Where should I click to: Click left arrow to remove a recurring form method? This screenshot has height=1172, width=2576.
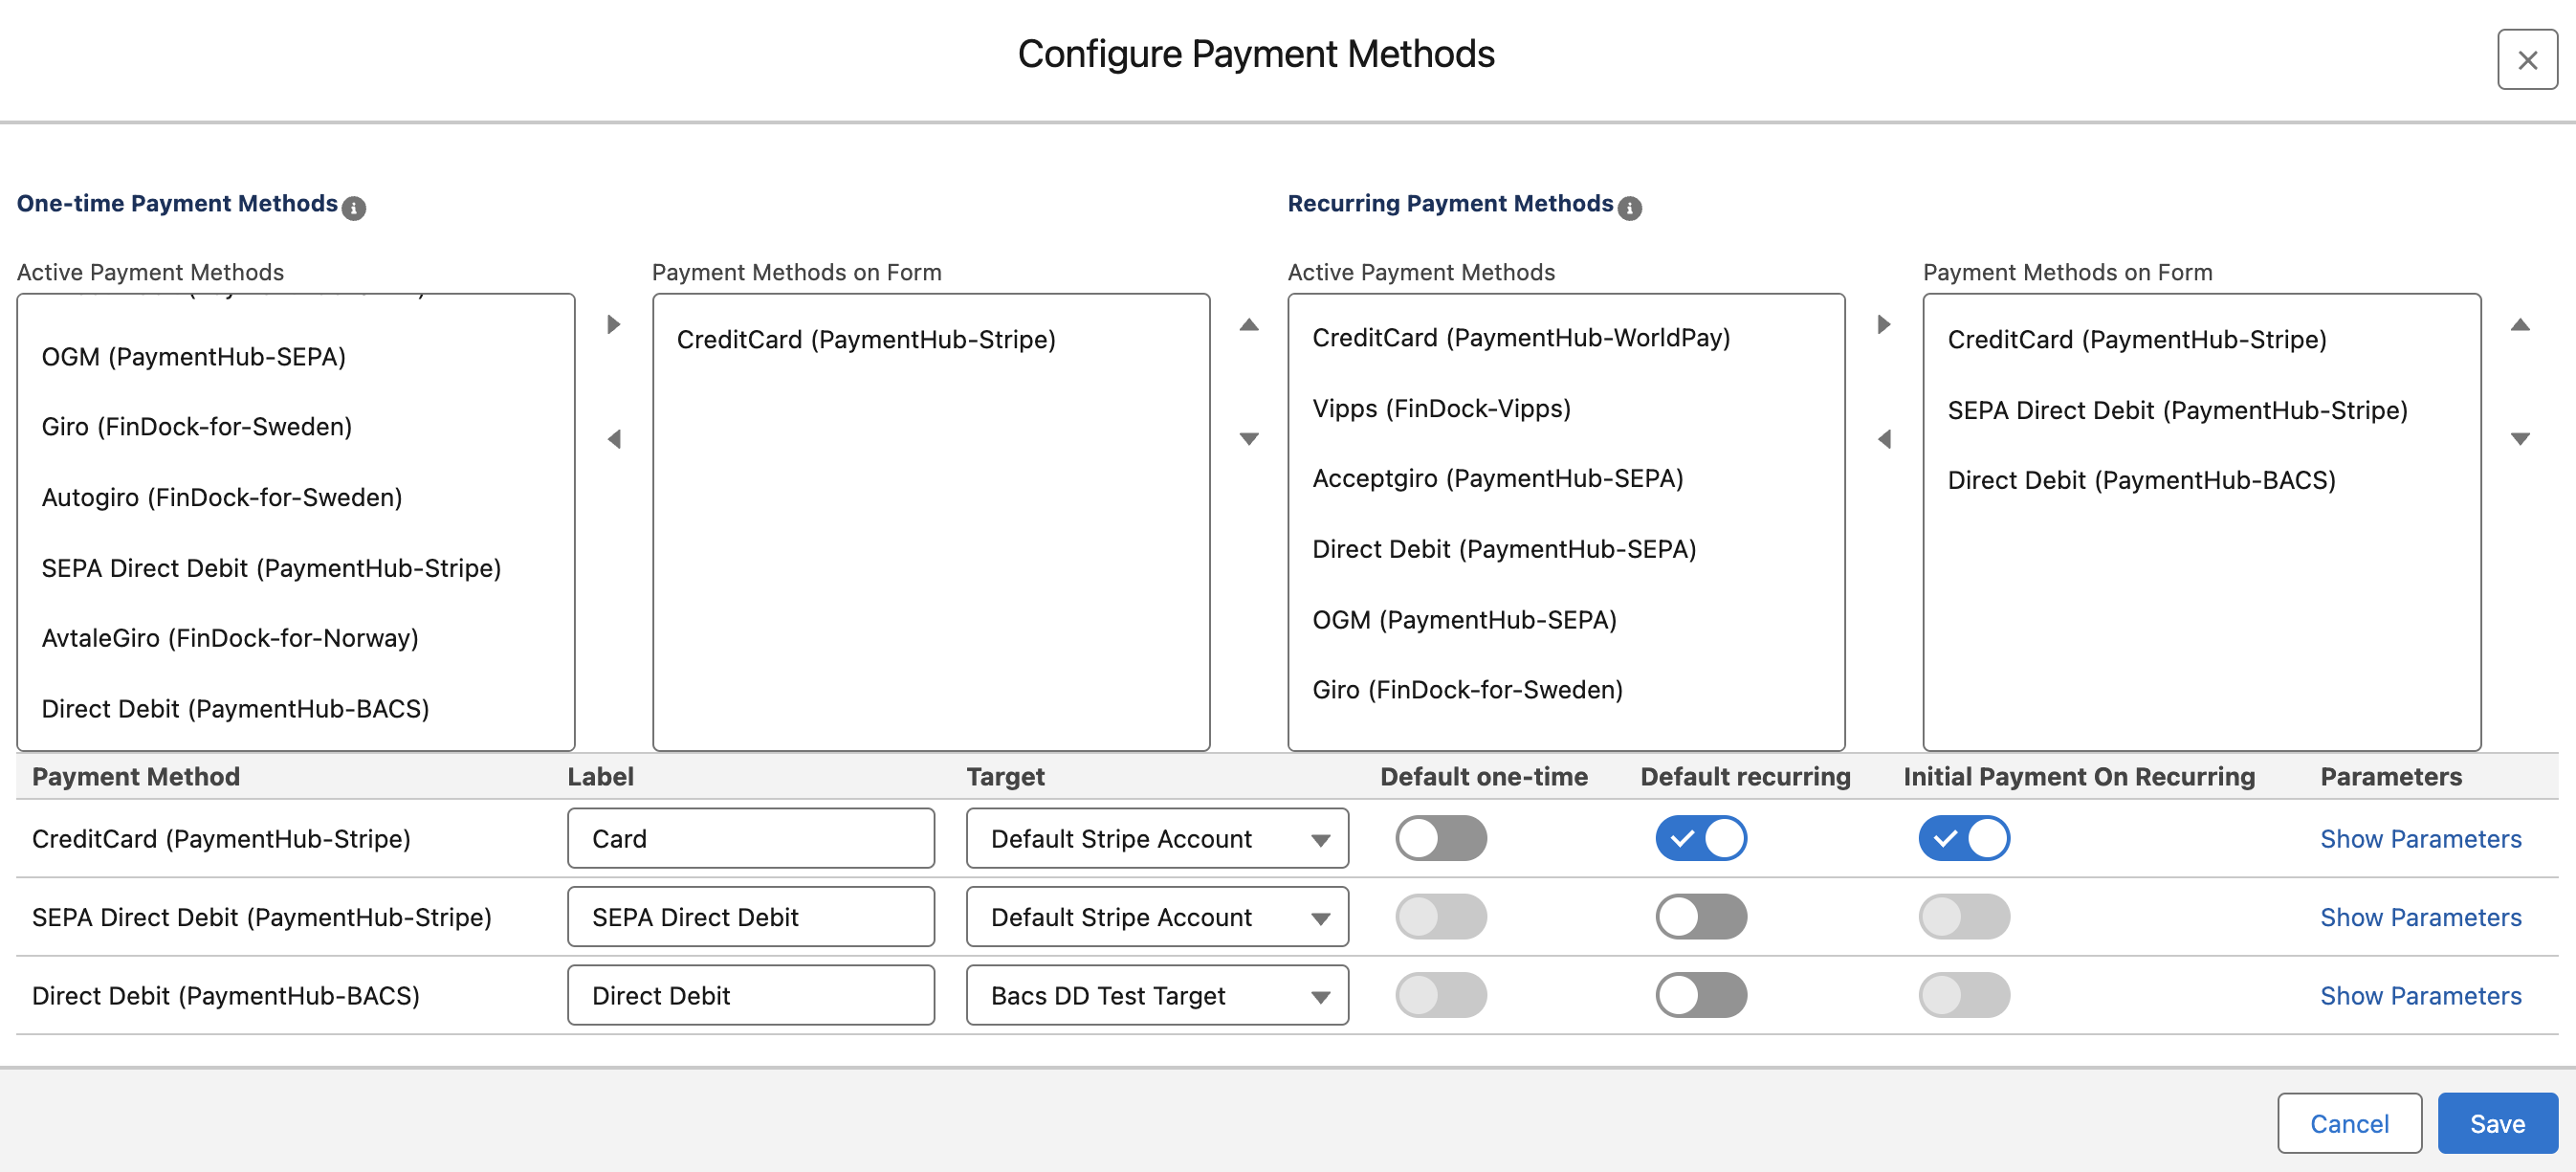(1884, 438)
